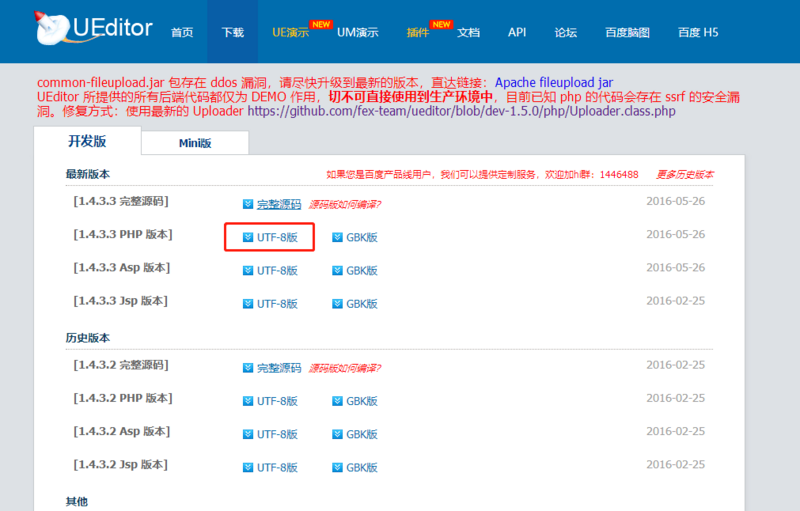Click download icon for 1.4.3.2 Asp UTF-8版
The width and height of the screenshot is (800, 511).
click(248, 434)
